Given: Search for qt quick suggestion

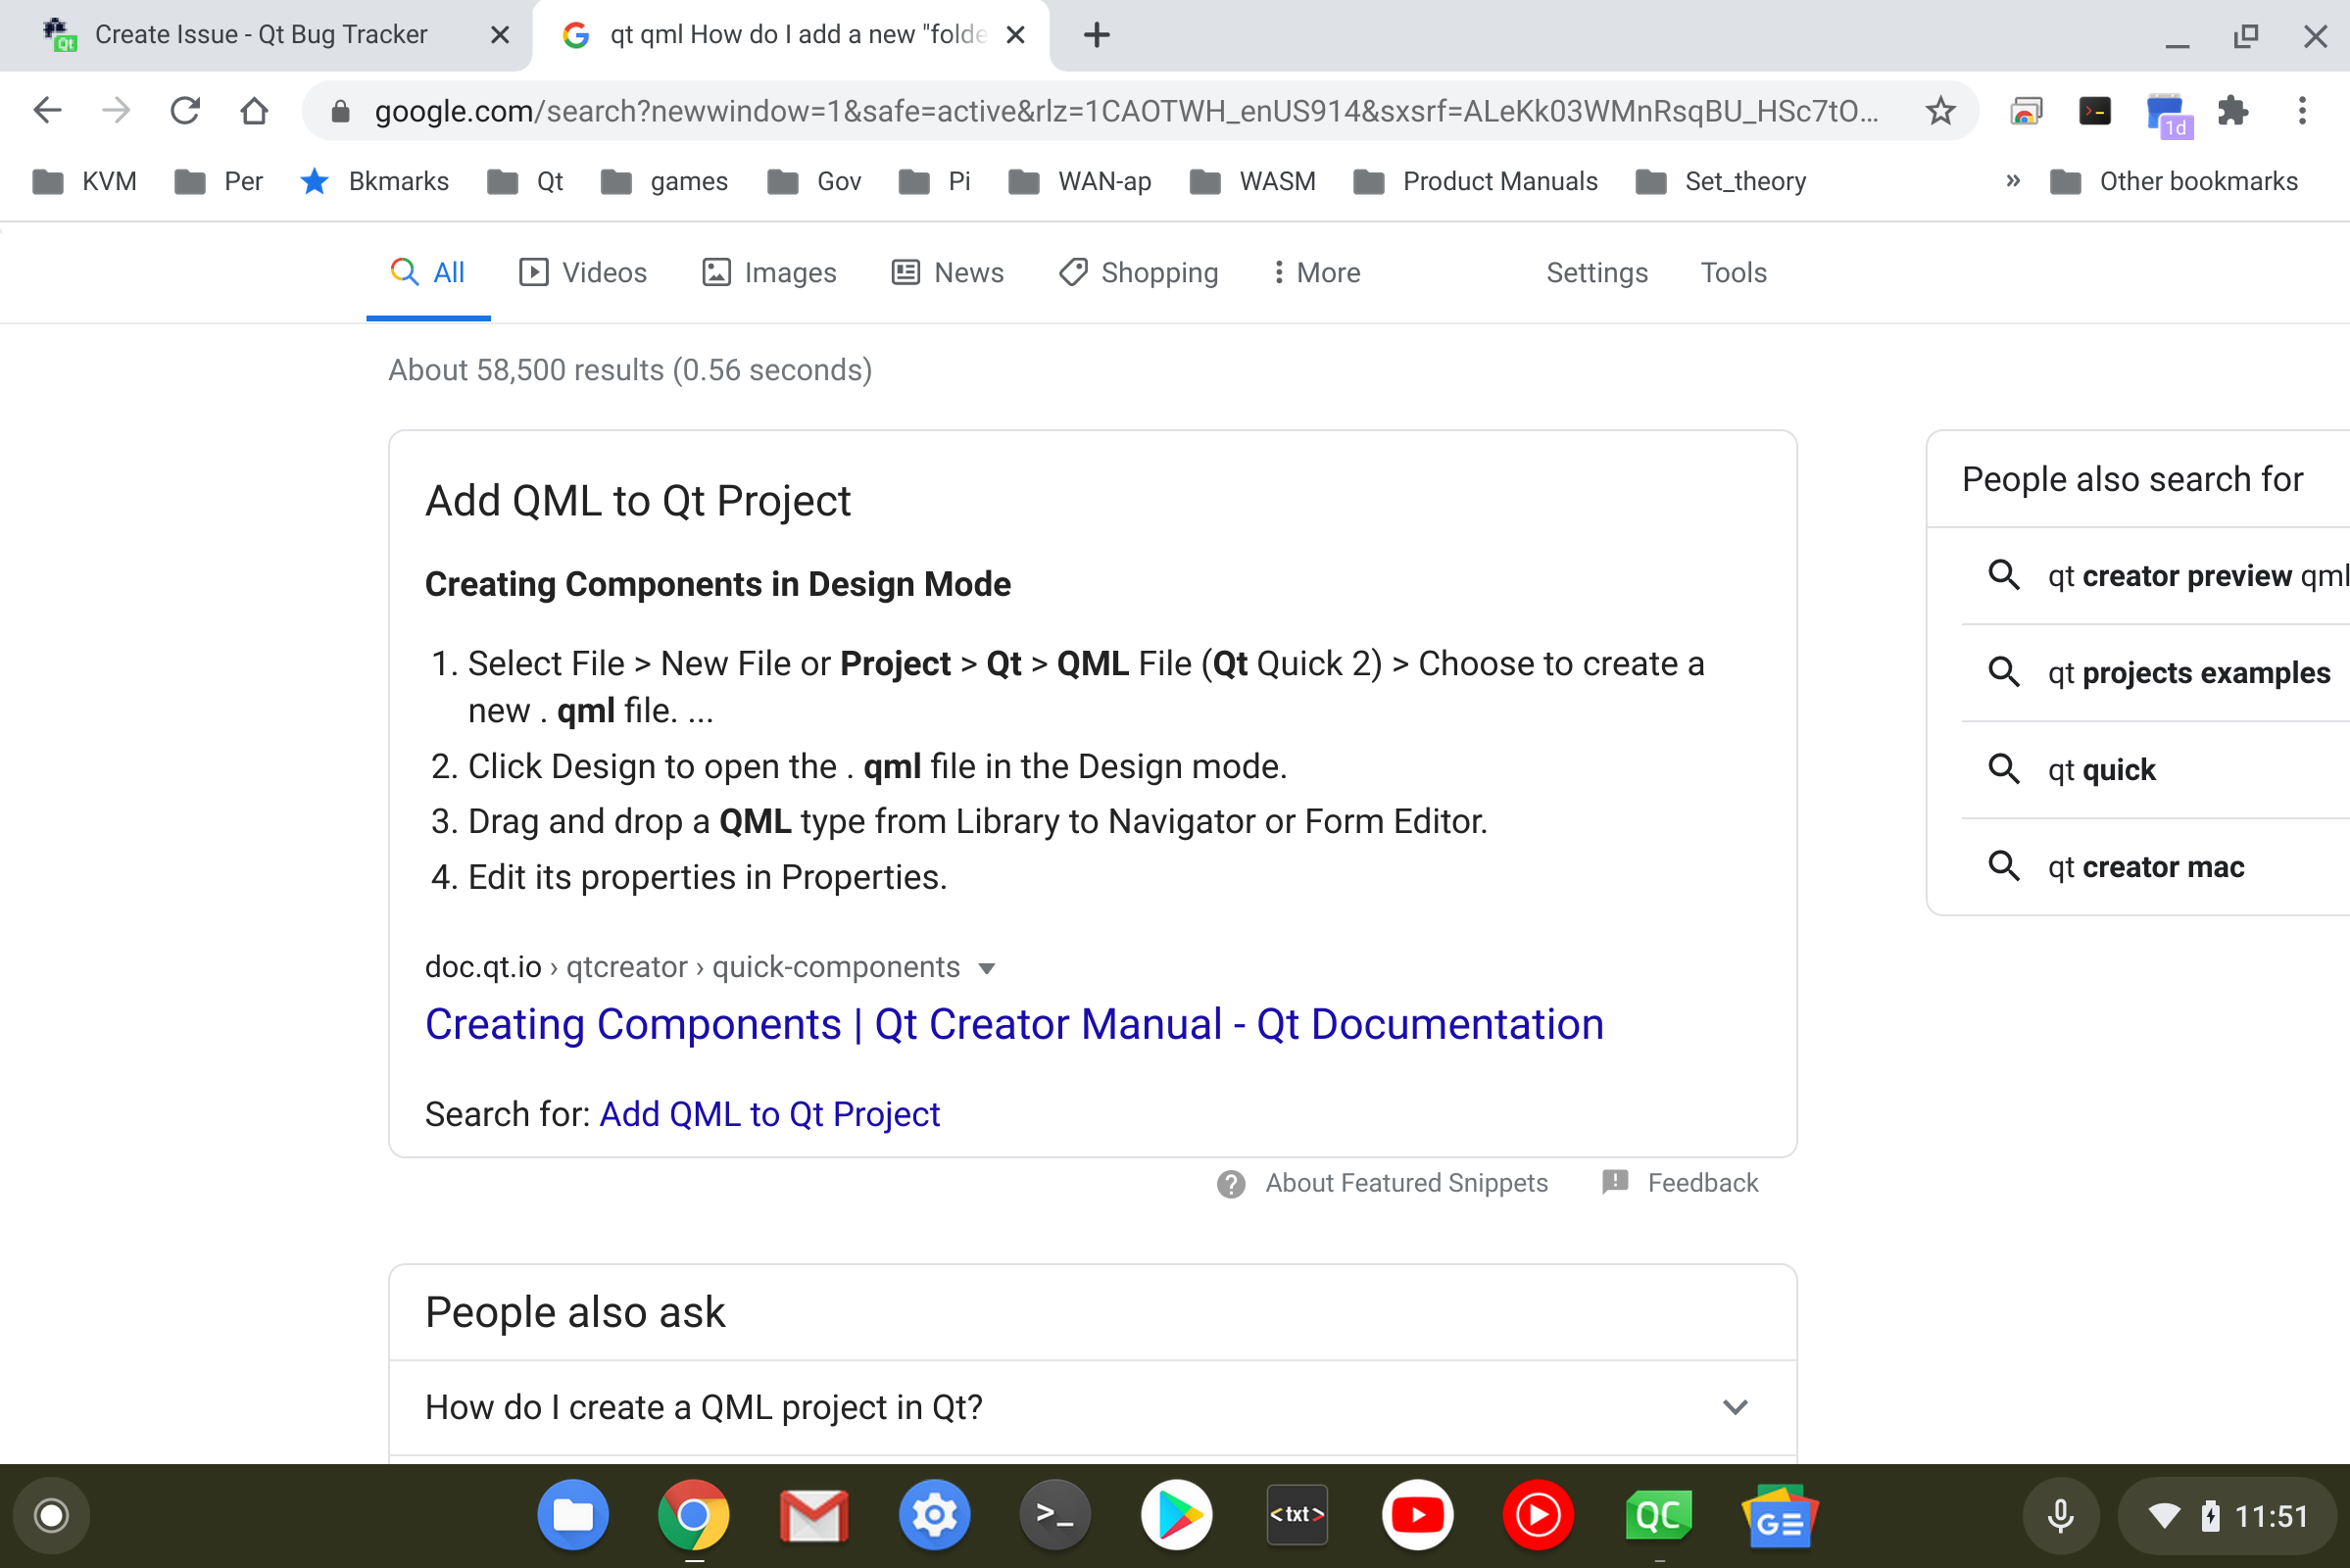Looking at the screenshot, I should pyautogui.click(x=2155, y=769).
